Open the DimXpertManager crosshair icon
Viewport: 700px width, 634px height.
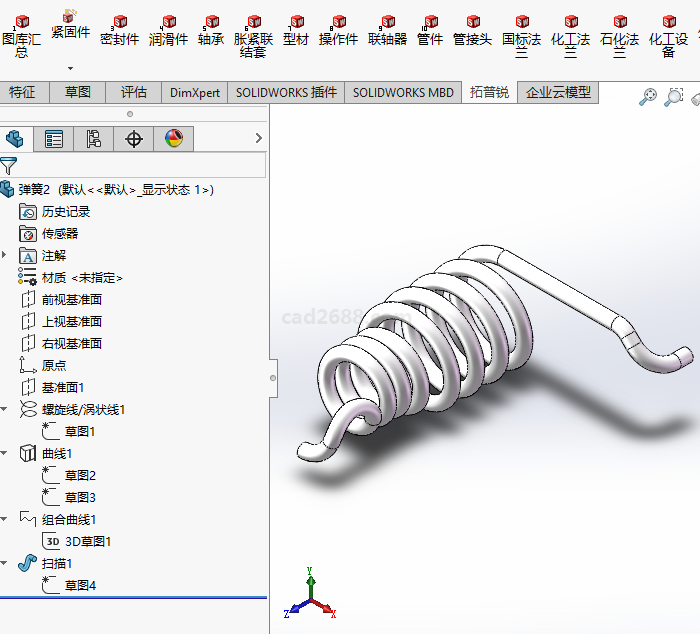click(x=134, y=139)
